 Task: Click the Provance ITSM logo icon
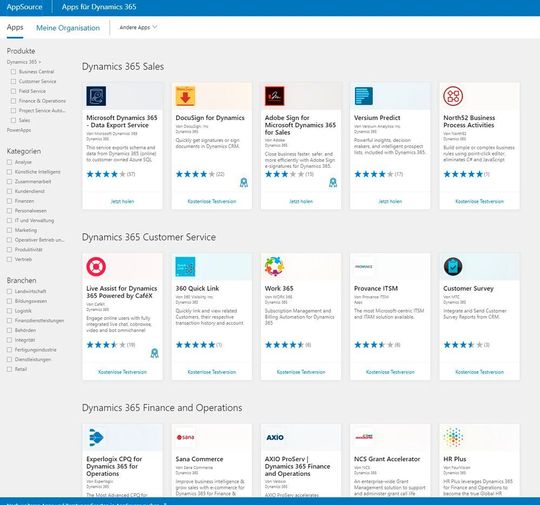[x=364, y=267]
